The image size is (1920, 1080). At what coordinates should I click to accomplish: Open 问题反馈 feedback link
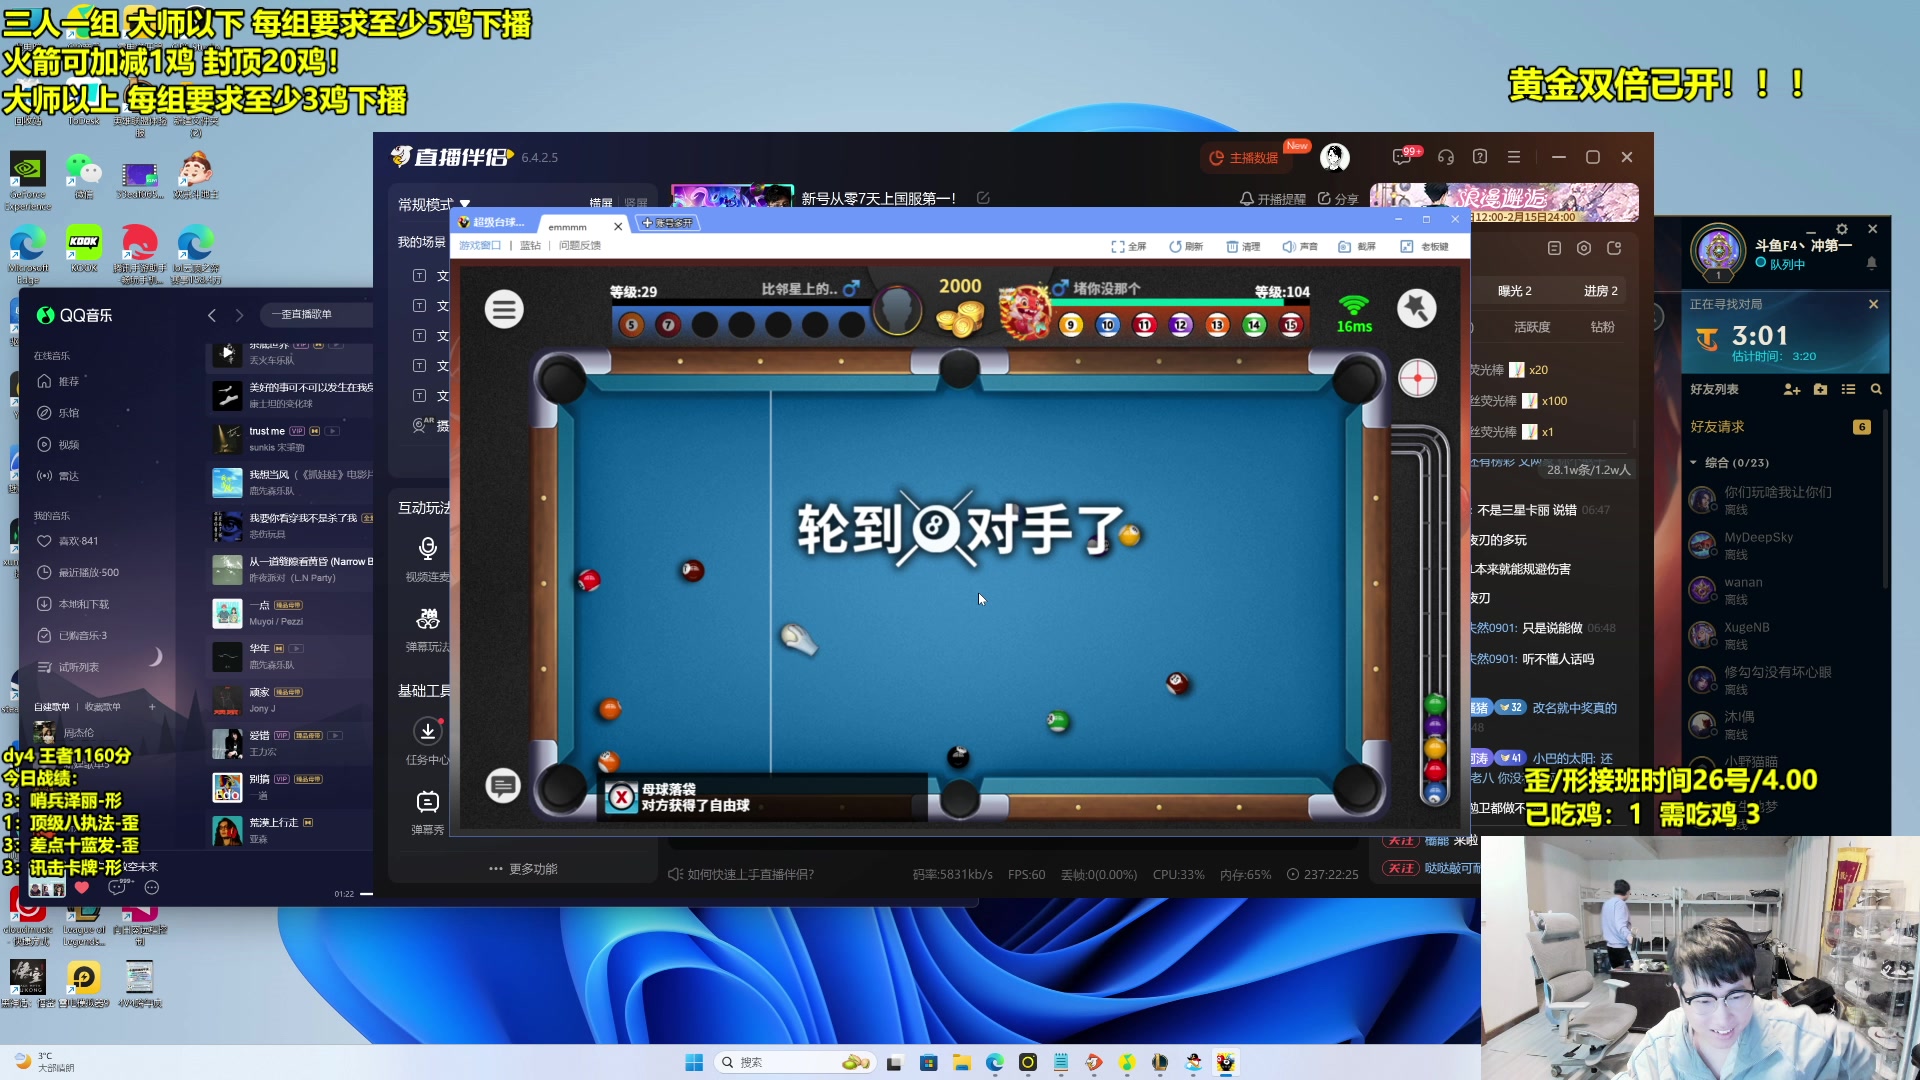[580, 246]
